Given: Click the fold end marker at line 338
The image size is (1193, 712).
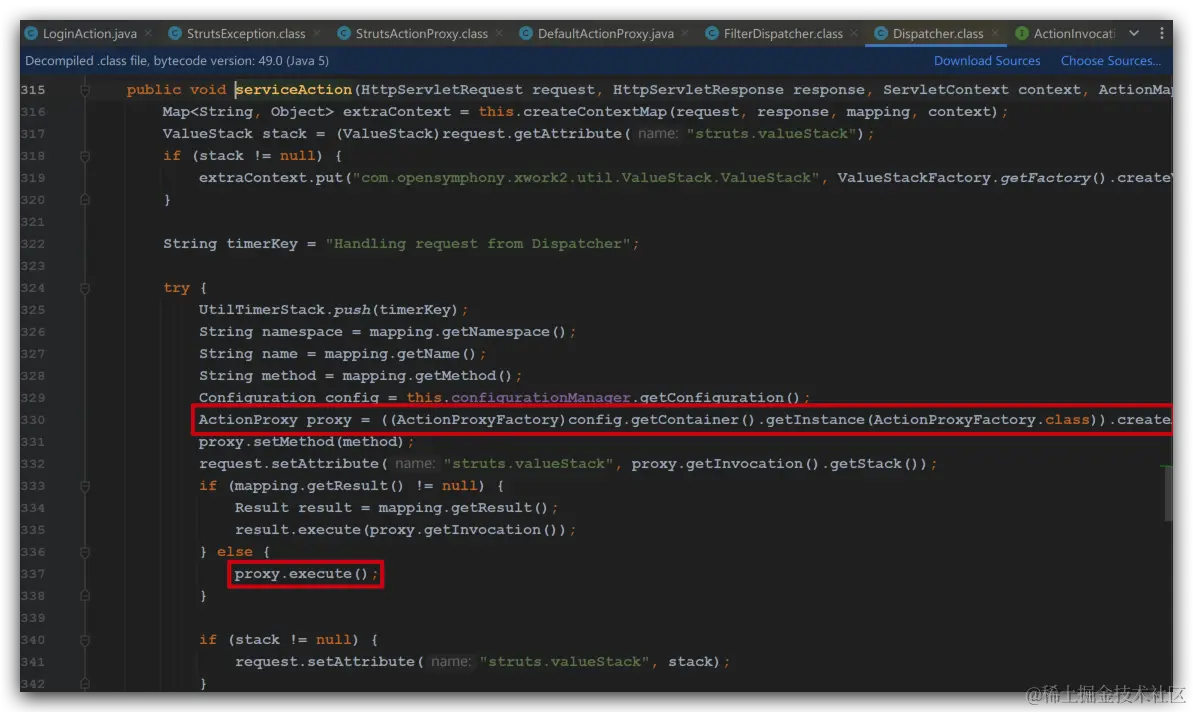Looking at the screenshot, I should (84, 596).
